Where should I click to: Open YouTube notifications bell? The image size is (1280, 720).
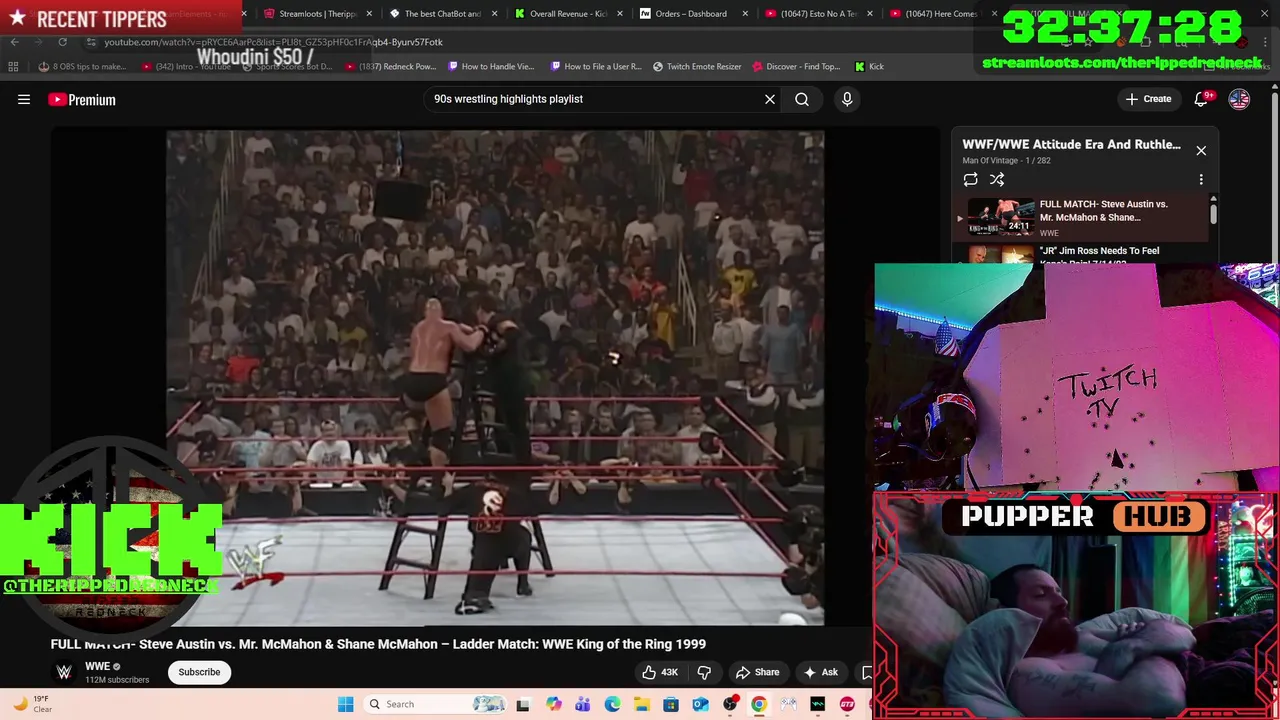tap(1202, 99)
